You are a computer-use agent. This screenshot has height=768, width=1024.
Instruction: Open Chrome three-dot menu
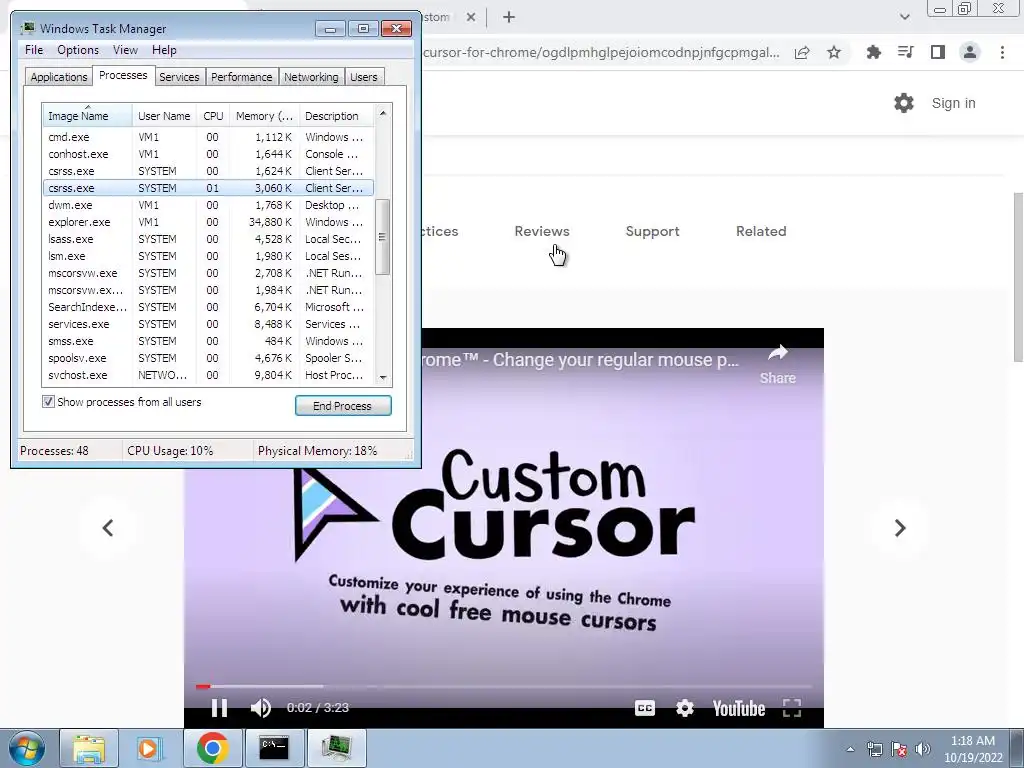click(x=1002, y=52)
